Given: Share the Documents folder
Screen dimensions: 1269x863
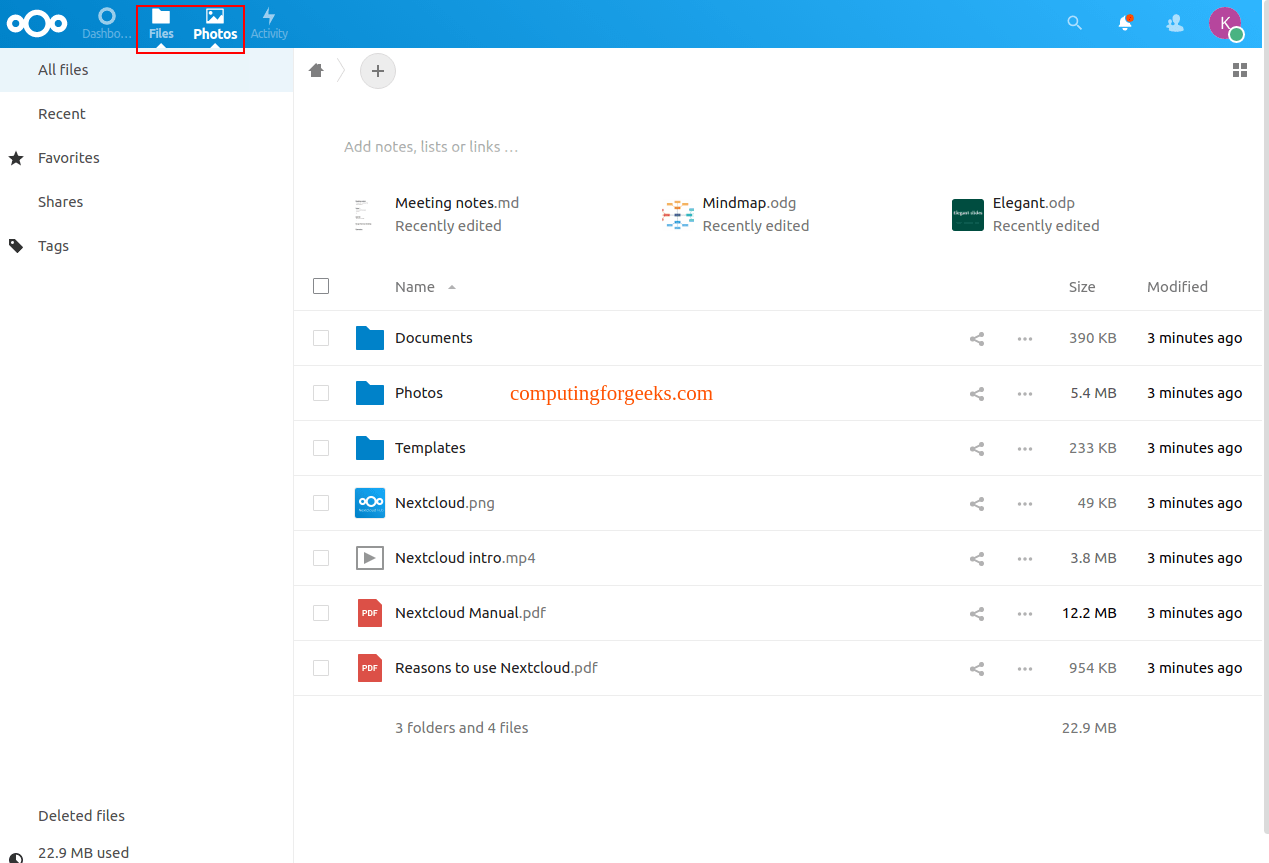Looking at the screenshot, I should click(x=976, y=338).
